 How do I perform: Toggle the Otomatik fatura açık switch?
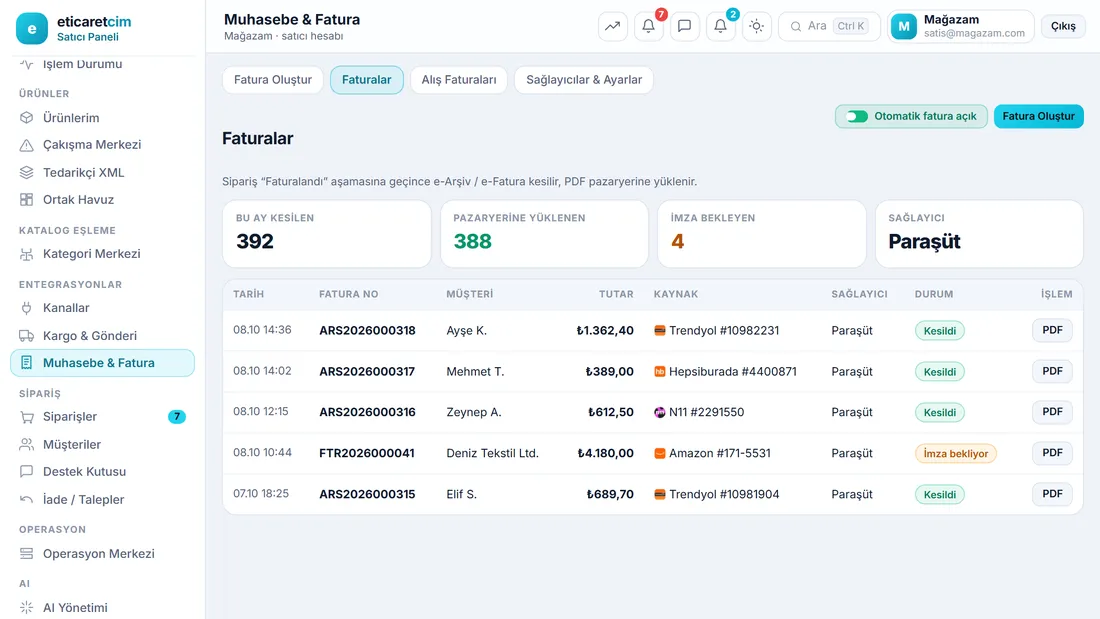[x=857, y=117]
